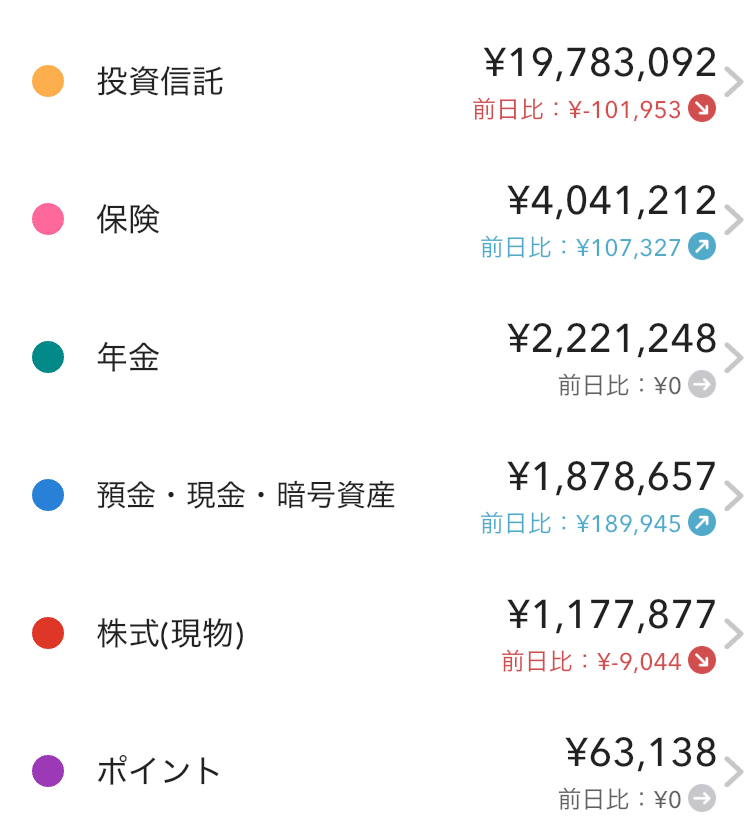The image size is (750, 819).
Task: Select the 投資信託 category label
Action: point(160,81)
